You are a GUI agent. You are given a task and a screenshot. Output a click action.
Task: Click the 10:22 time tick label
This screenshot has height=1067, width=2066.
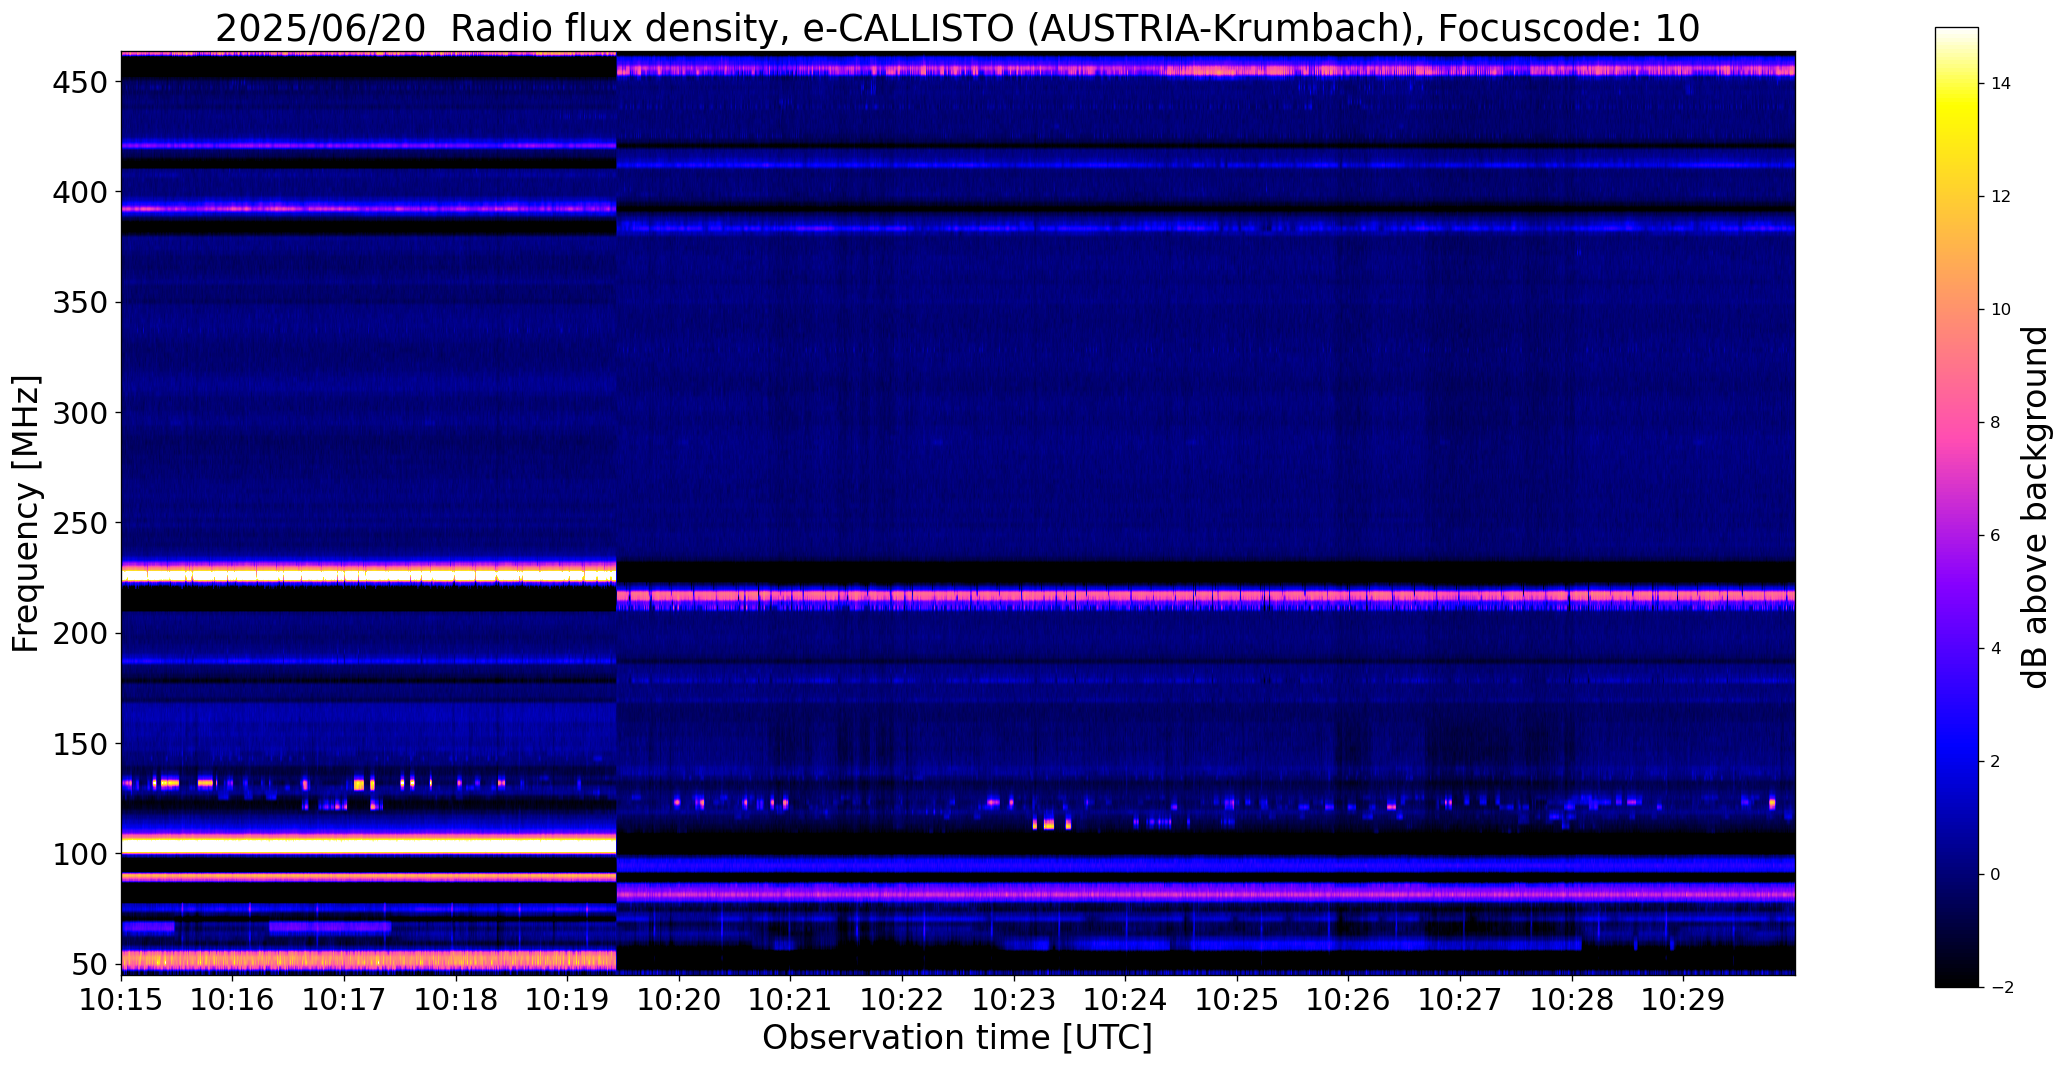pos(902,999)
